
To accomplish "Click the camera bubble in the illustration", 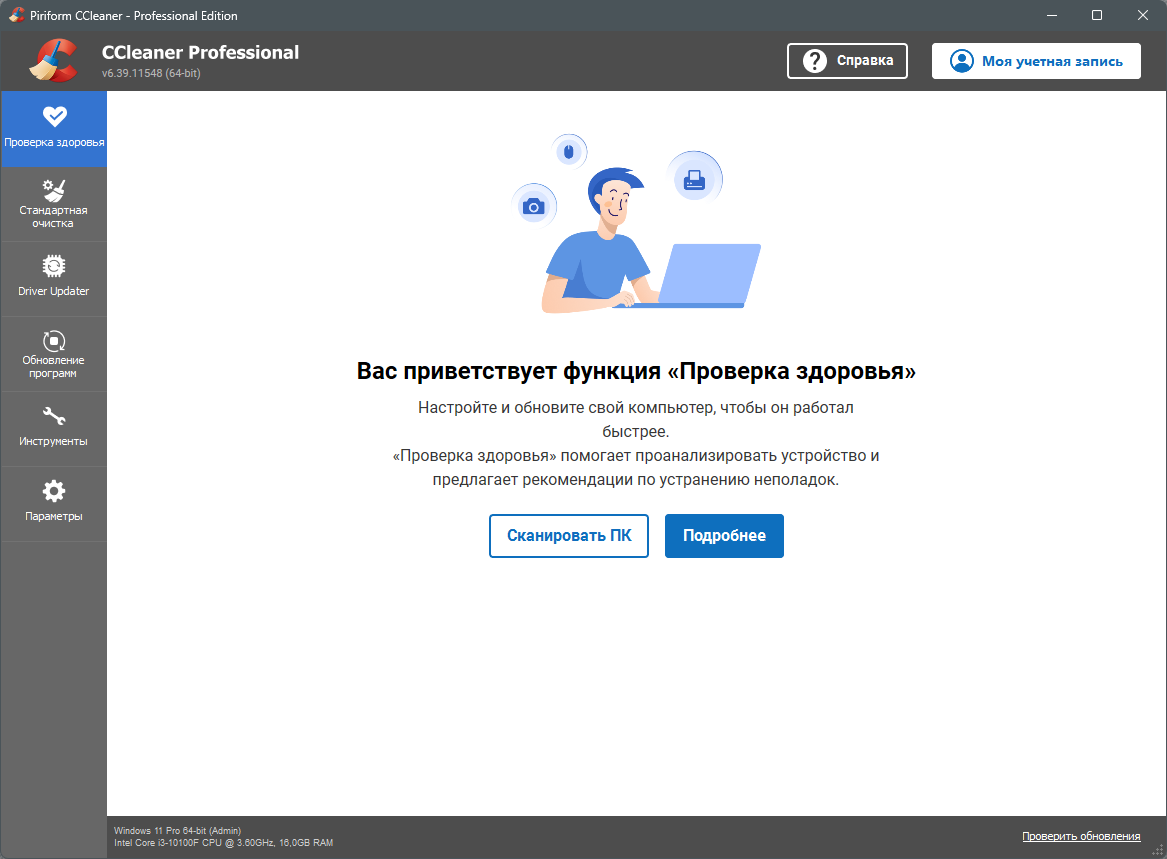I will 534,206.
